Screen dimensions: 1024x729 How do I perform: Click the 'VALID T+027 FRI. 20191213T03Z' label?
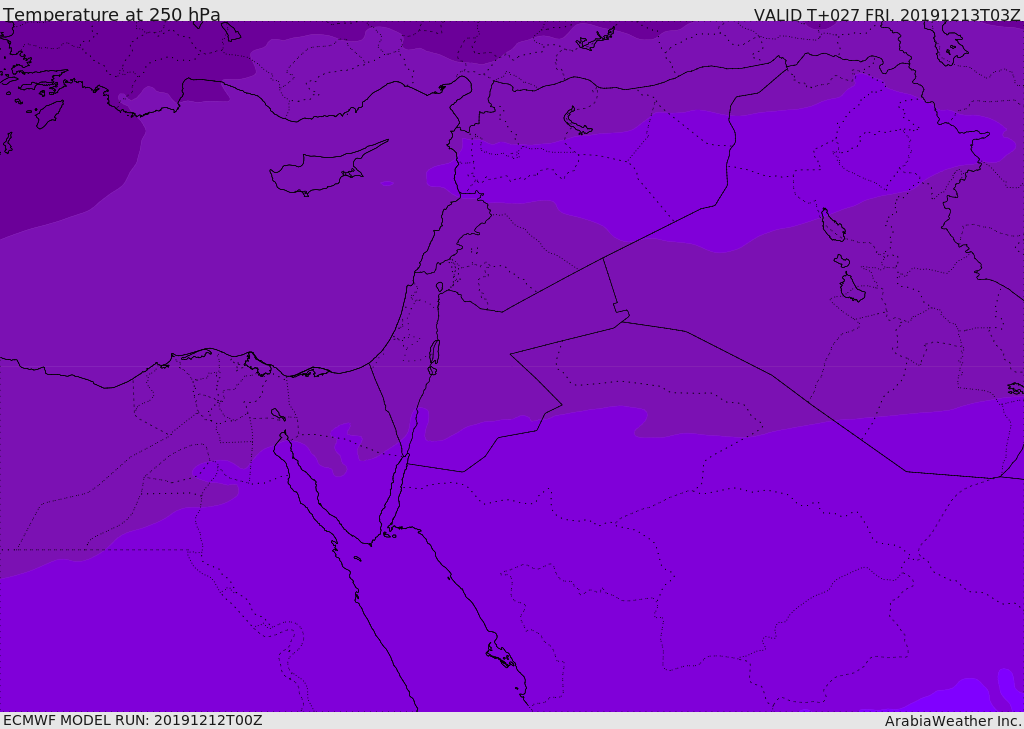click(x=887, y=14)
